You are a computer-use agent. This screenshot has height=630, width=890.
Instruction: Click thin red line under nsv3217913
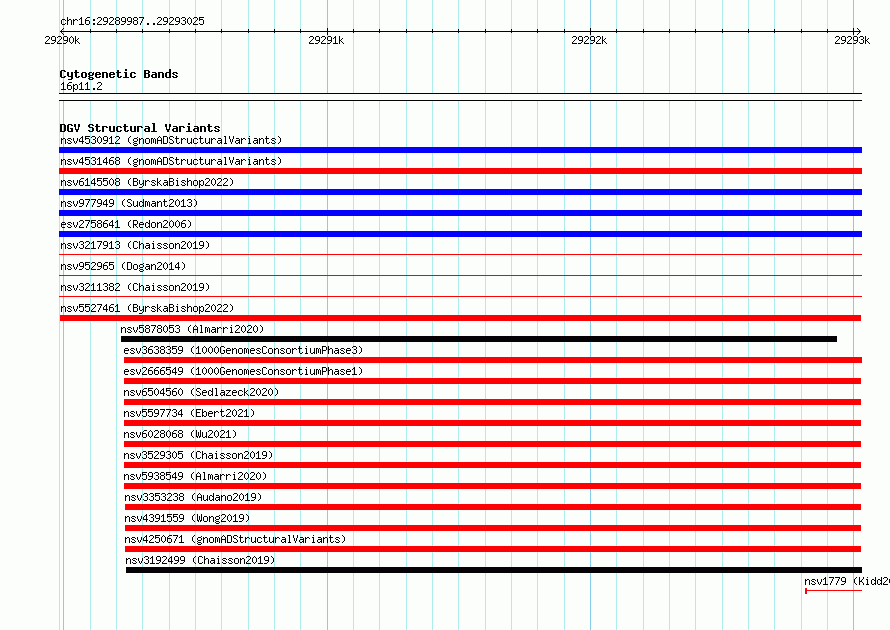(x=460, y=254)
